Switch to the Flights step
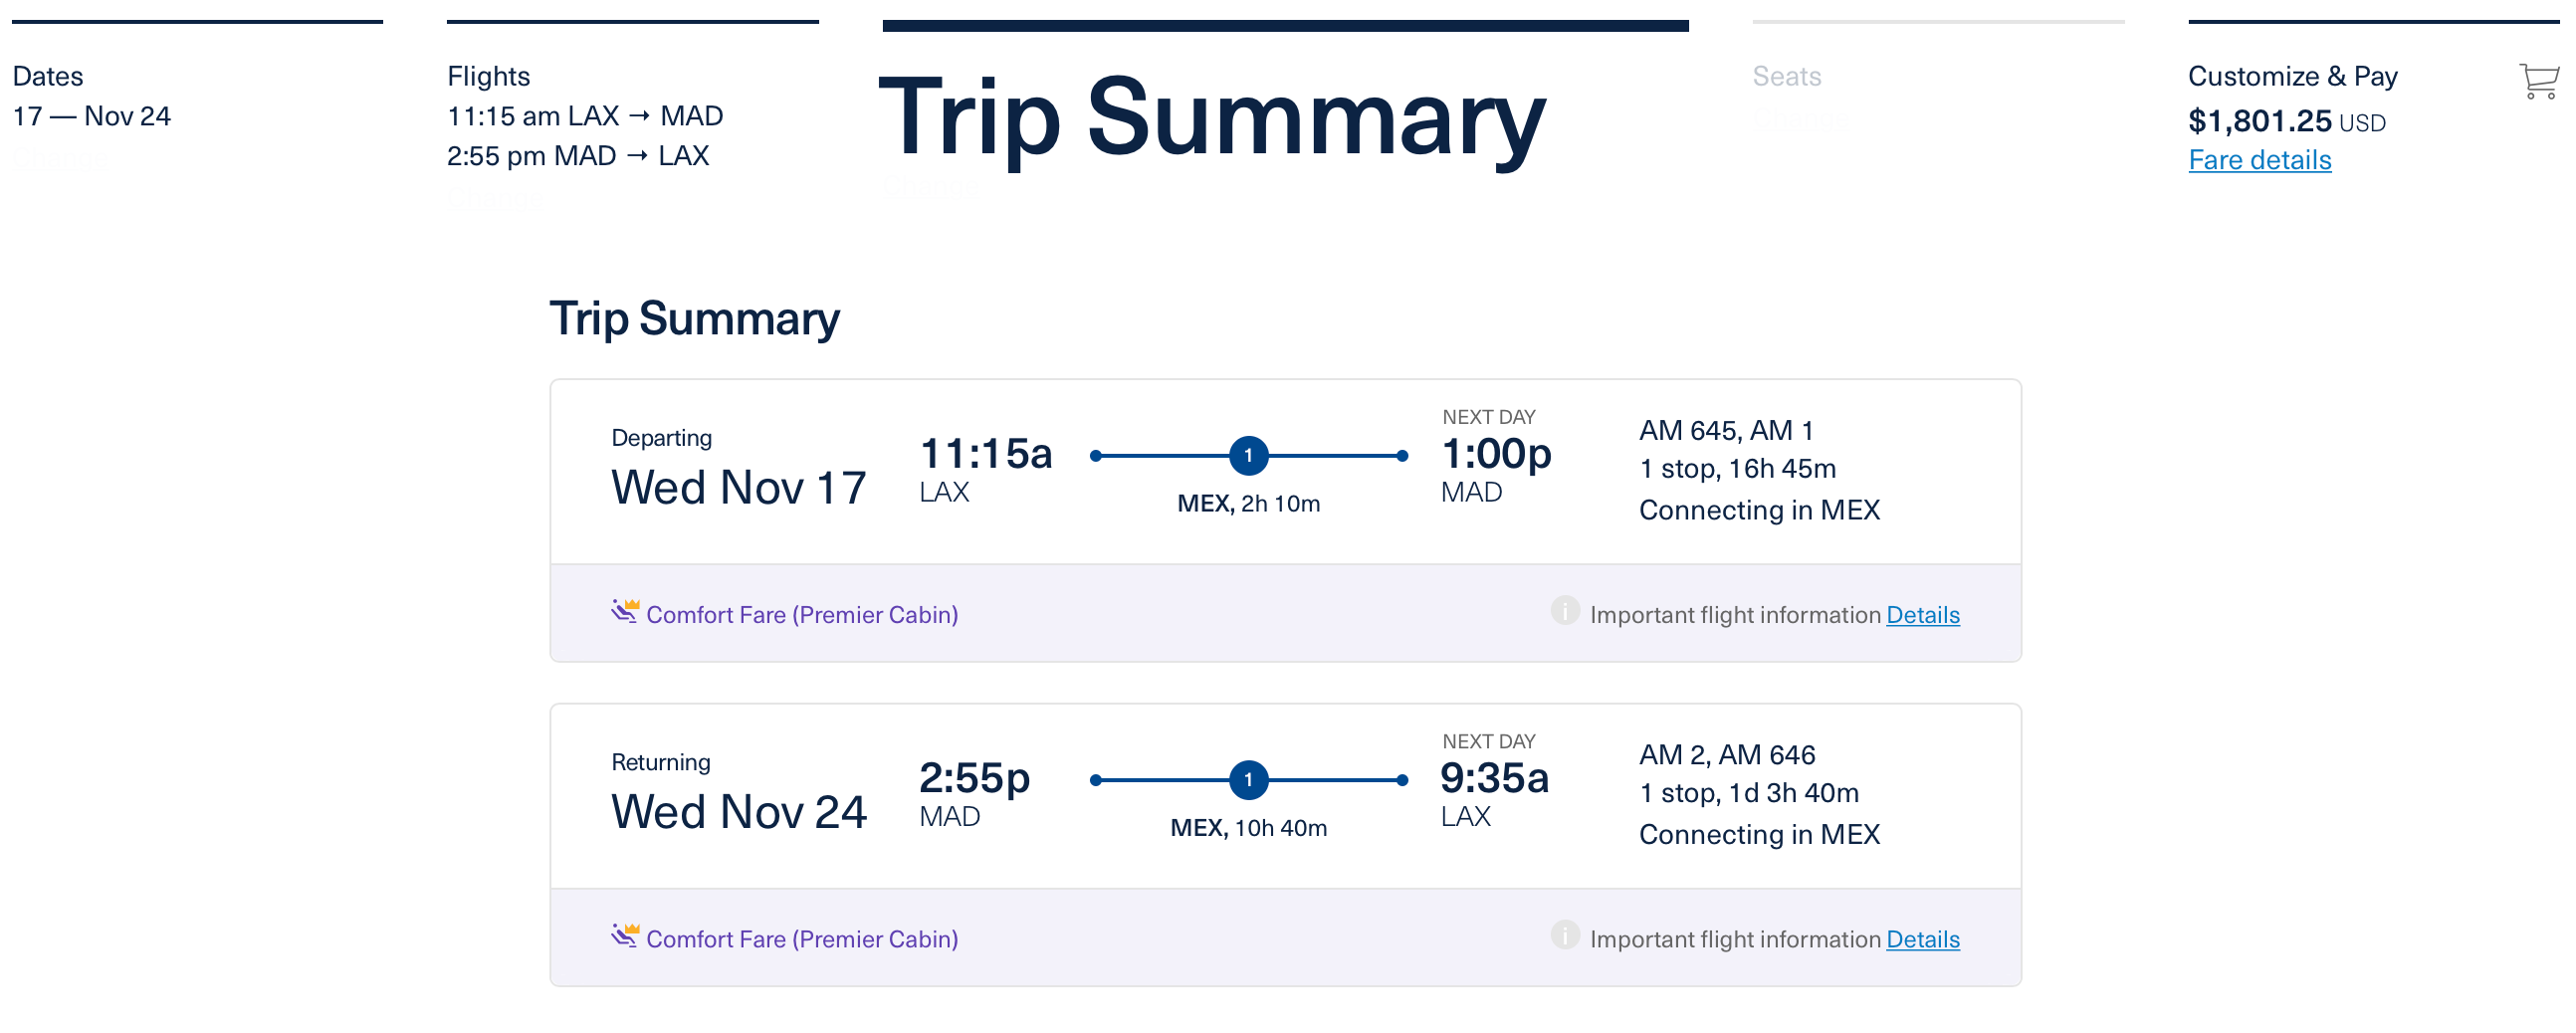2576x1033 pixels. pos(488,75)
